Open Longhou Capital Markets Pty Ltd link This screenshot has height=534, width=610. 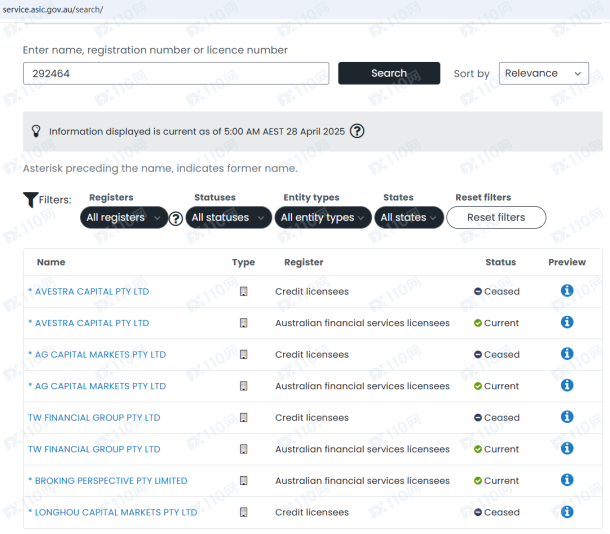point(113,512)
